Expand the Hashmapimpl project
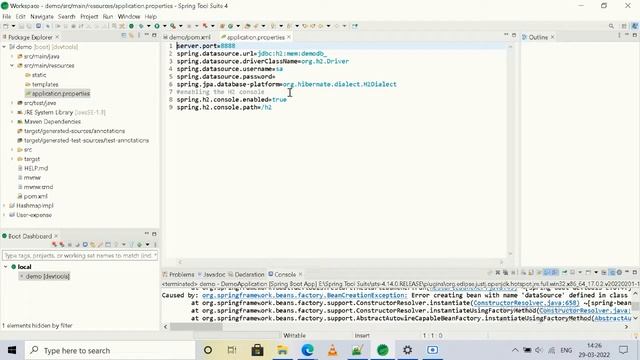 4,206
